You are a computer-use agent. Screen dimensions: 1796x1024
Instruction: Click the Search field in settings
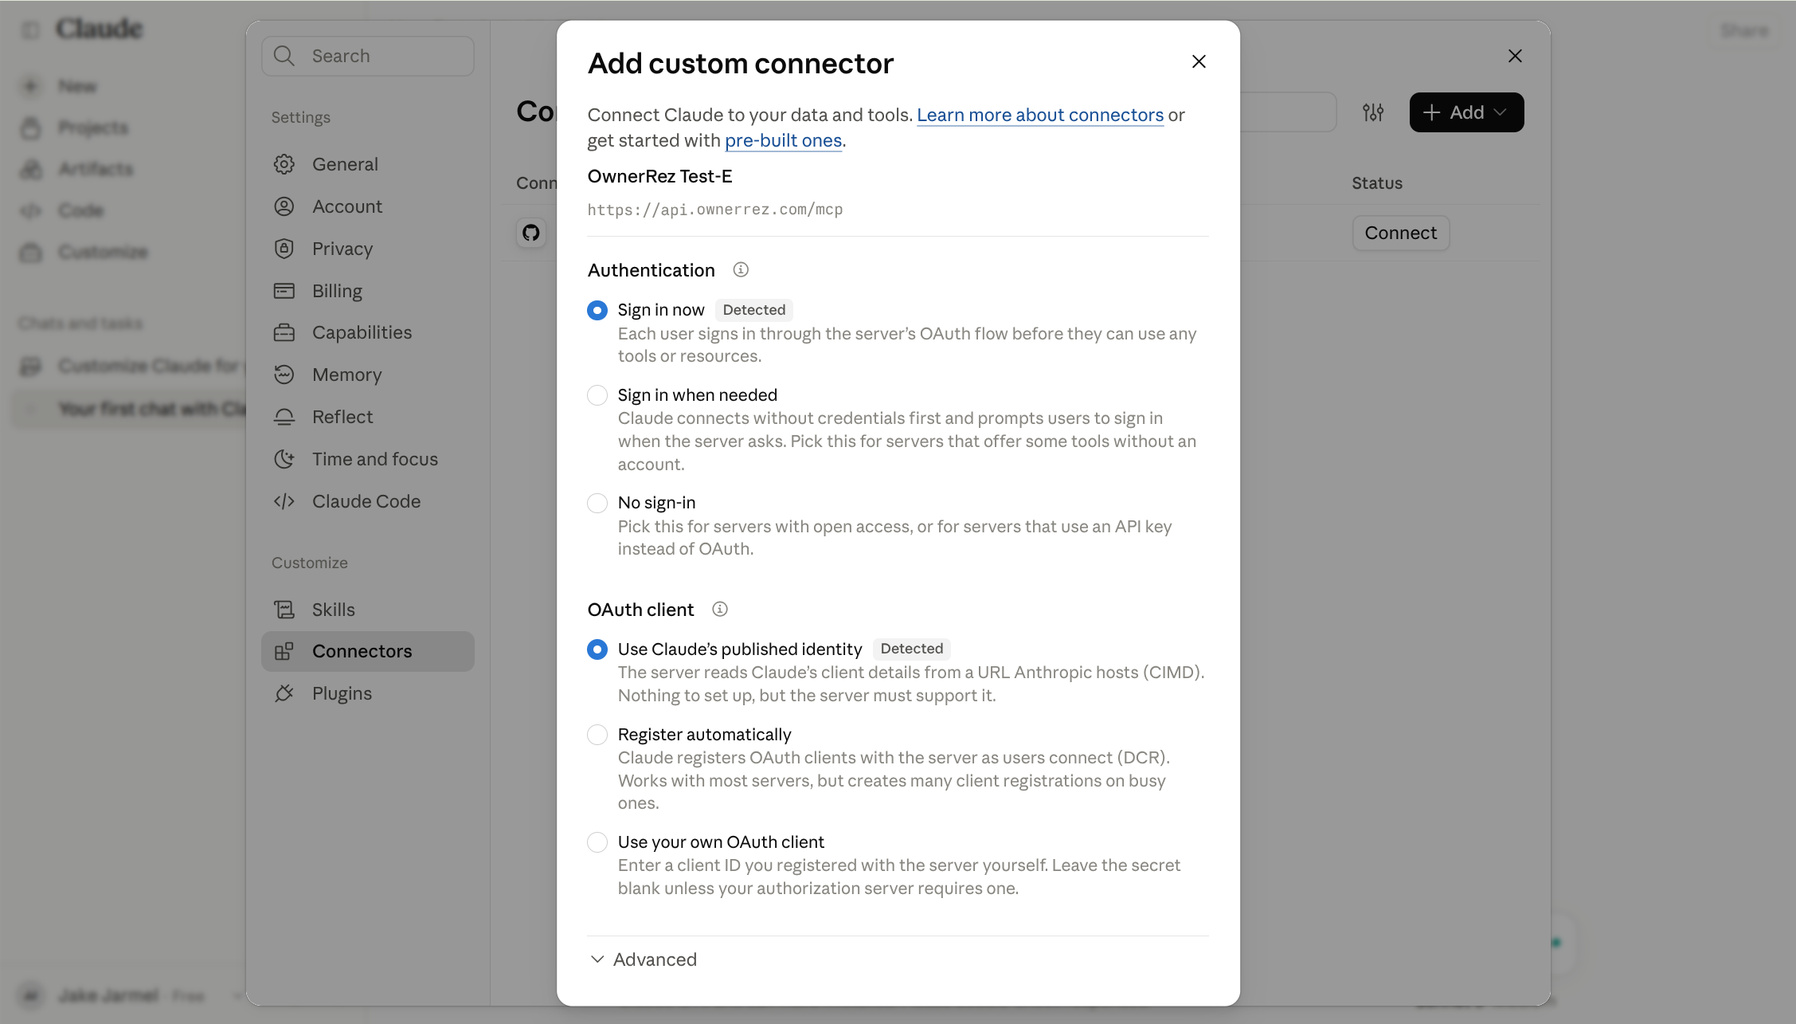[x=368, y=56]
